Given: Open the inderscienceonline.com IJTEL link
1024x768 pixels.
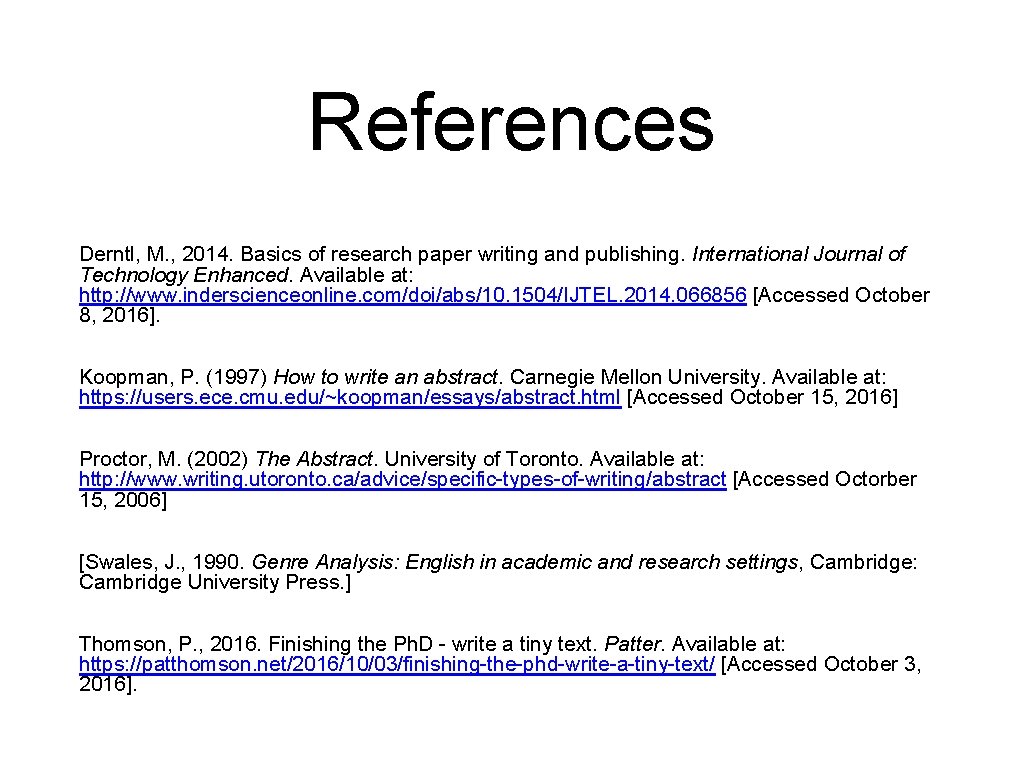Looking at the screenshot, I should click(413, 295).
